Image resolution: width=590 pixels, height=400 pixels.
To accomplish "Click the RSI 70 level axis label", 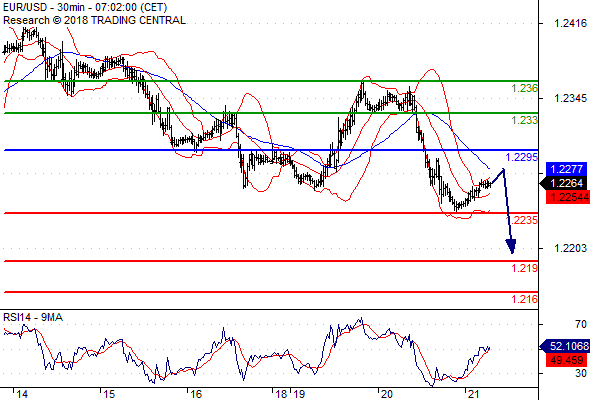I will pyautogui.click(x=581, y=324).
